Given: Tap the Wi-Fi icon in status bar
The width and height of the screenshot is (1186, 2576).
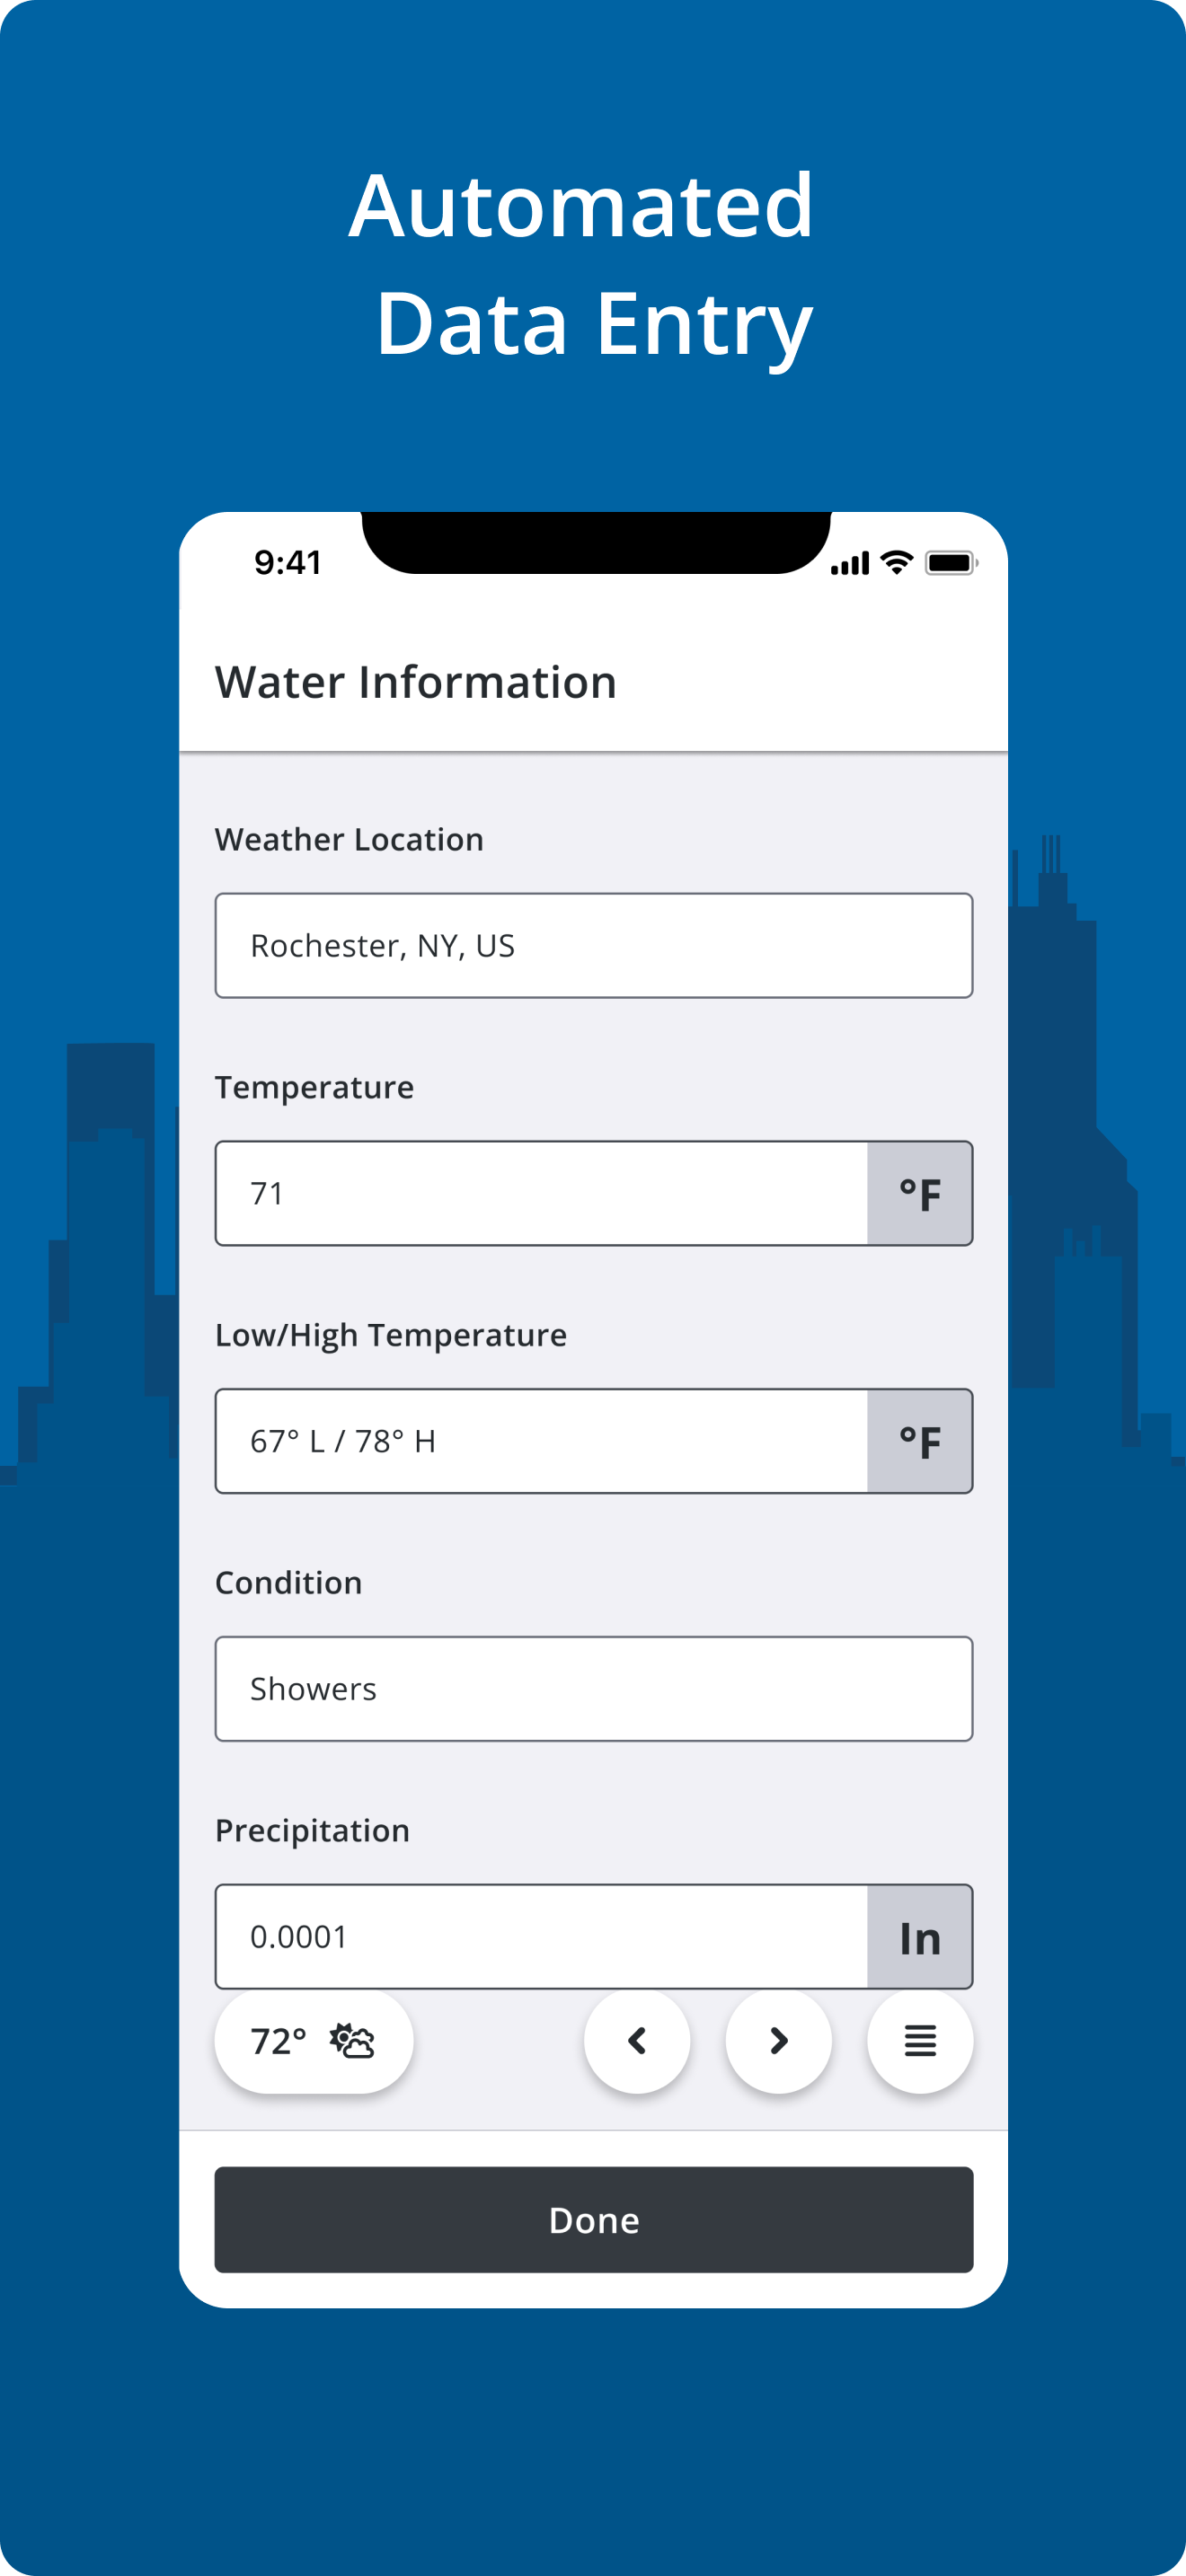Looking at the screenshot, I should (x=897, y=563).
